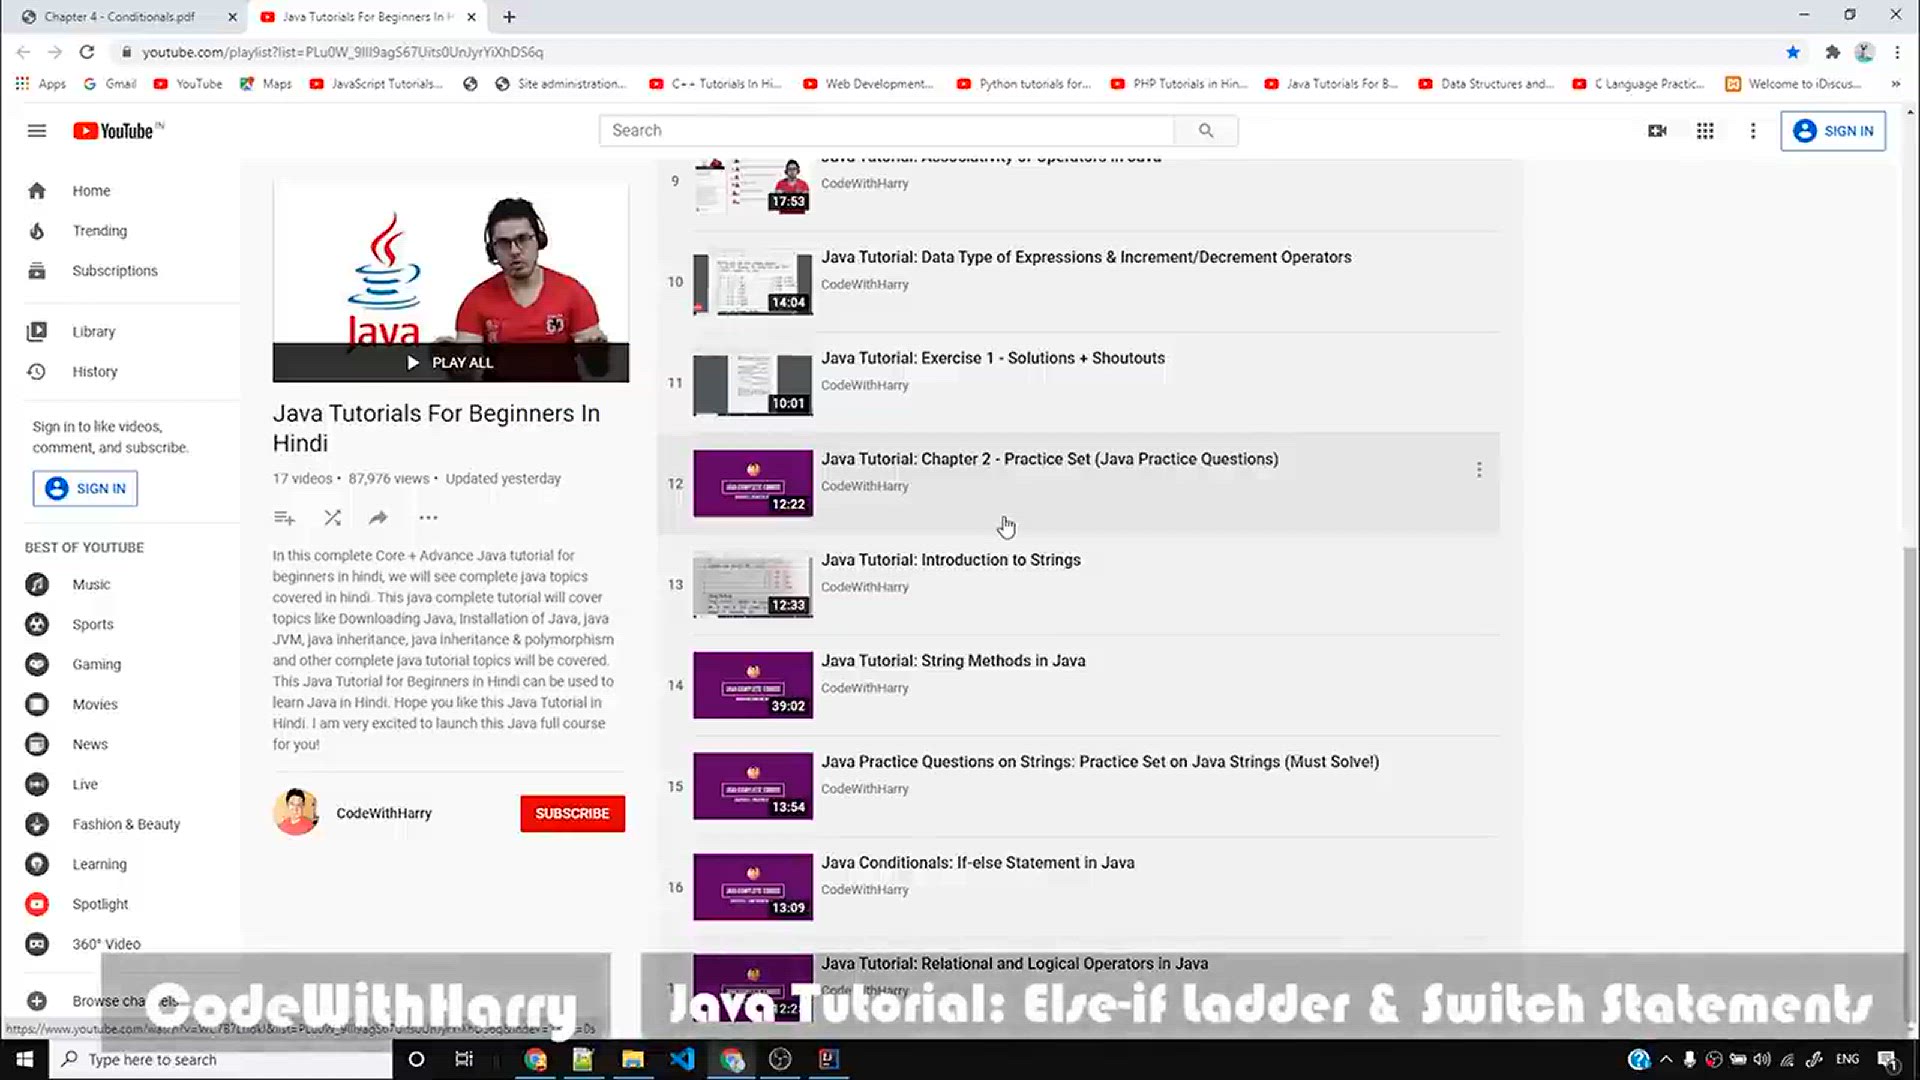The width and height of the screenshot is (1920, 1080).
Task: Open the 360° Video icon
Action: pos(37,944)
